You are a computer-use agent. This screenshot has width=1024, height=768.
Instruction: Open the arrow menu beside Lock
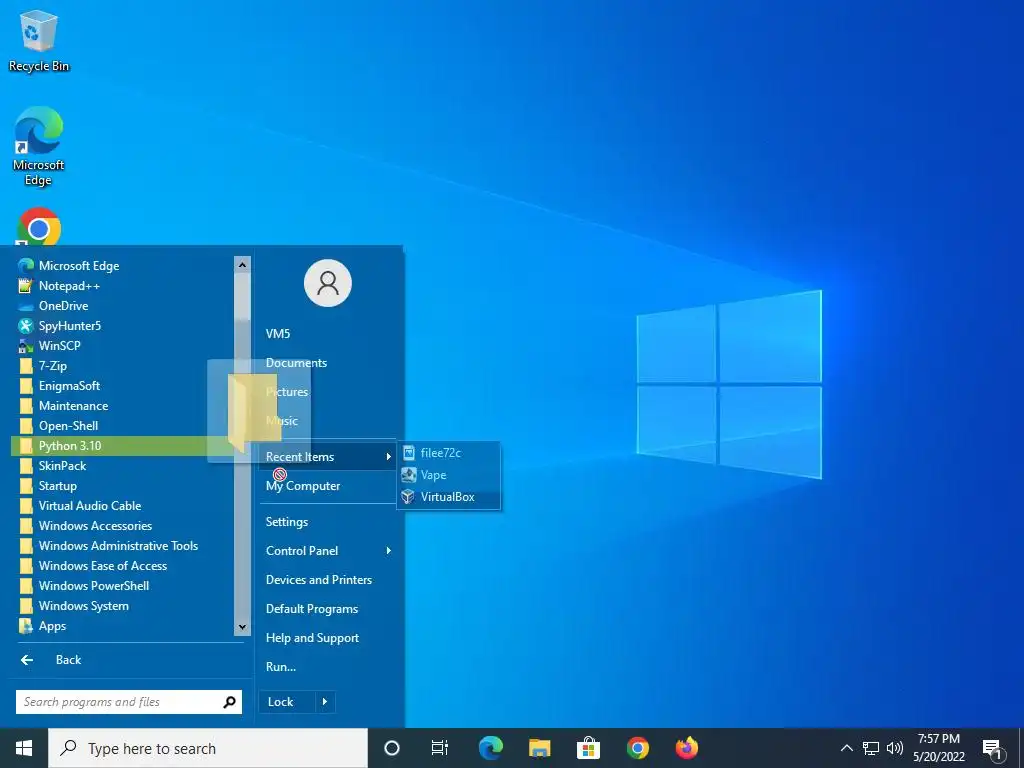(x=325, y=702)
